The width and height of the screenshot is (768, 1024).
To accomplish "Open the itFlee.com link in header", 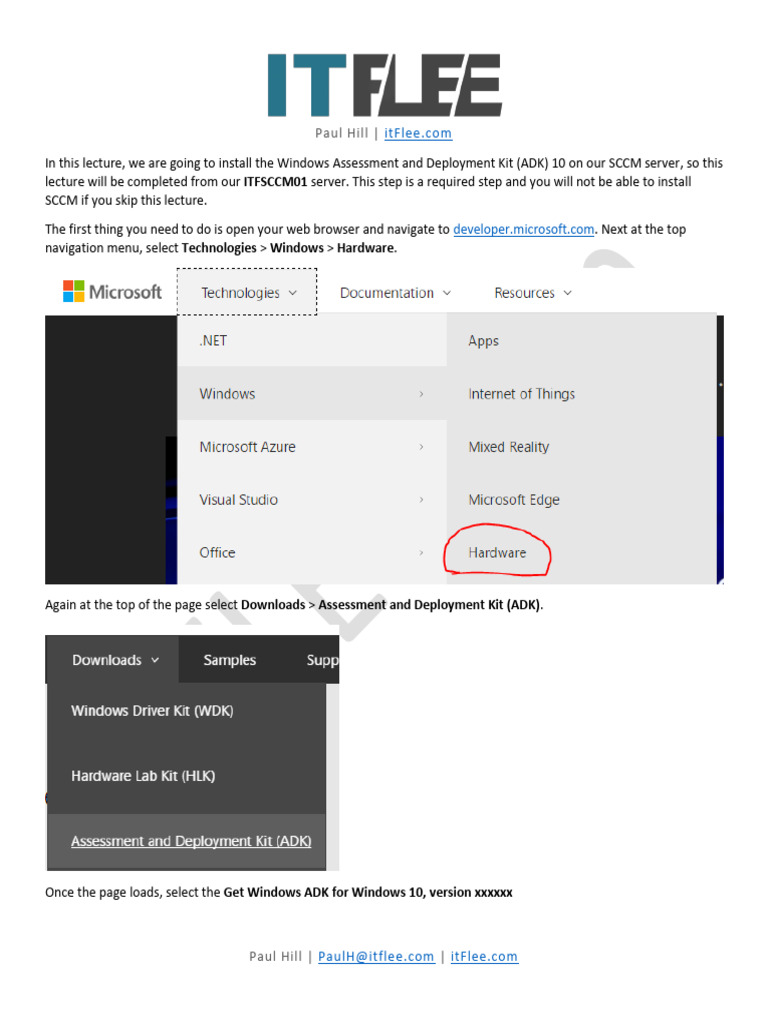I will (x=418, y=133).
